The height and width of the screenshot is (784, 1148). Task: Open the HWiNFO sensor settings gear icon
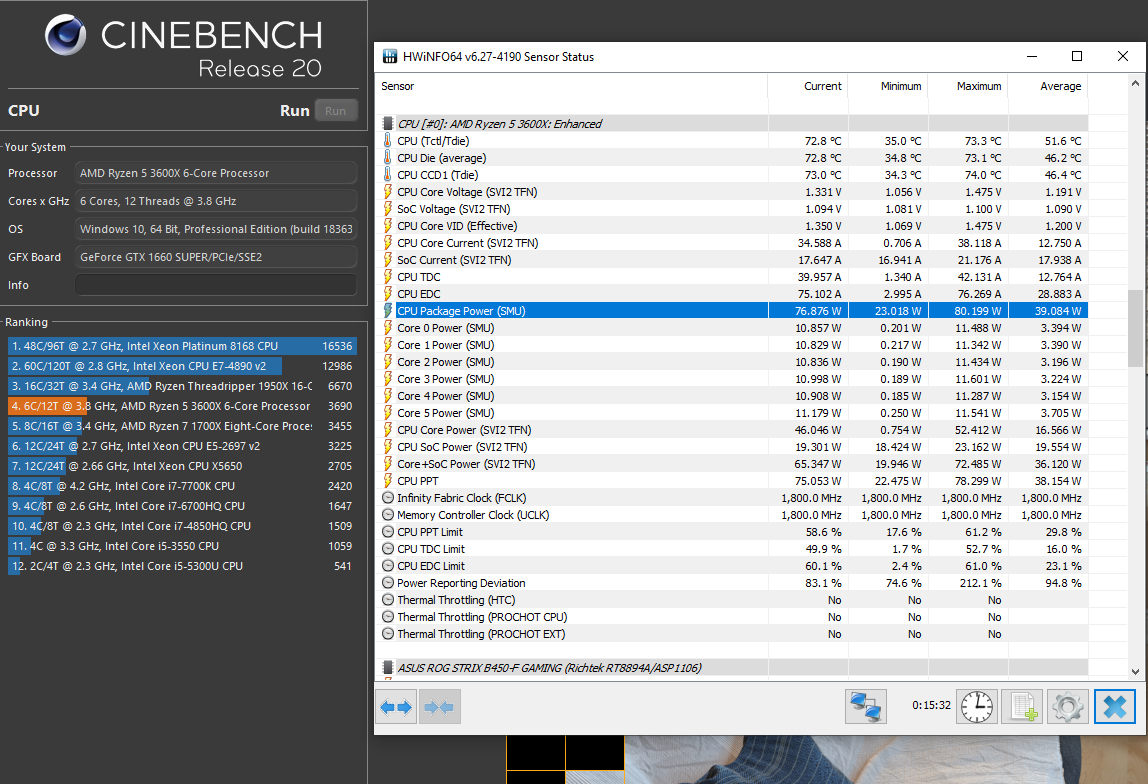pos(1067,707)
